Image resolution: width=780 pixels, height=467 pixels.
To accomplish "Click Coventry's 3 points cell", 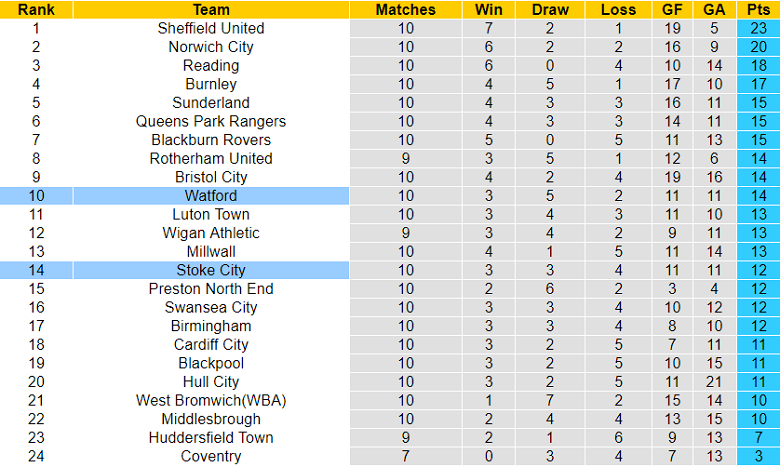I will (x=757, y=456).
